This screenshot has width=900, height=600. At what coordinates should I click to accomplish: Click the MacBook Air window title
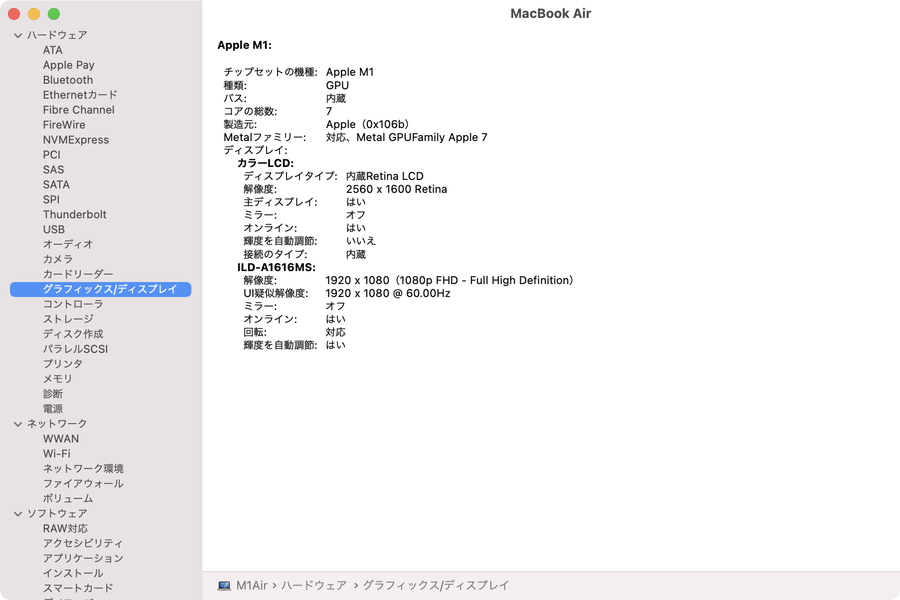[x=550, y=14]
